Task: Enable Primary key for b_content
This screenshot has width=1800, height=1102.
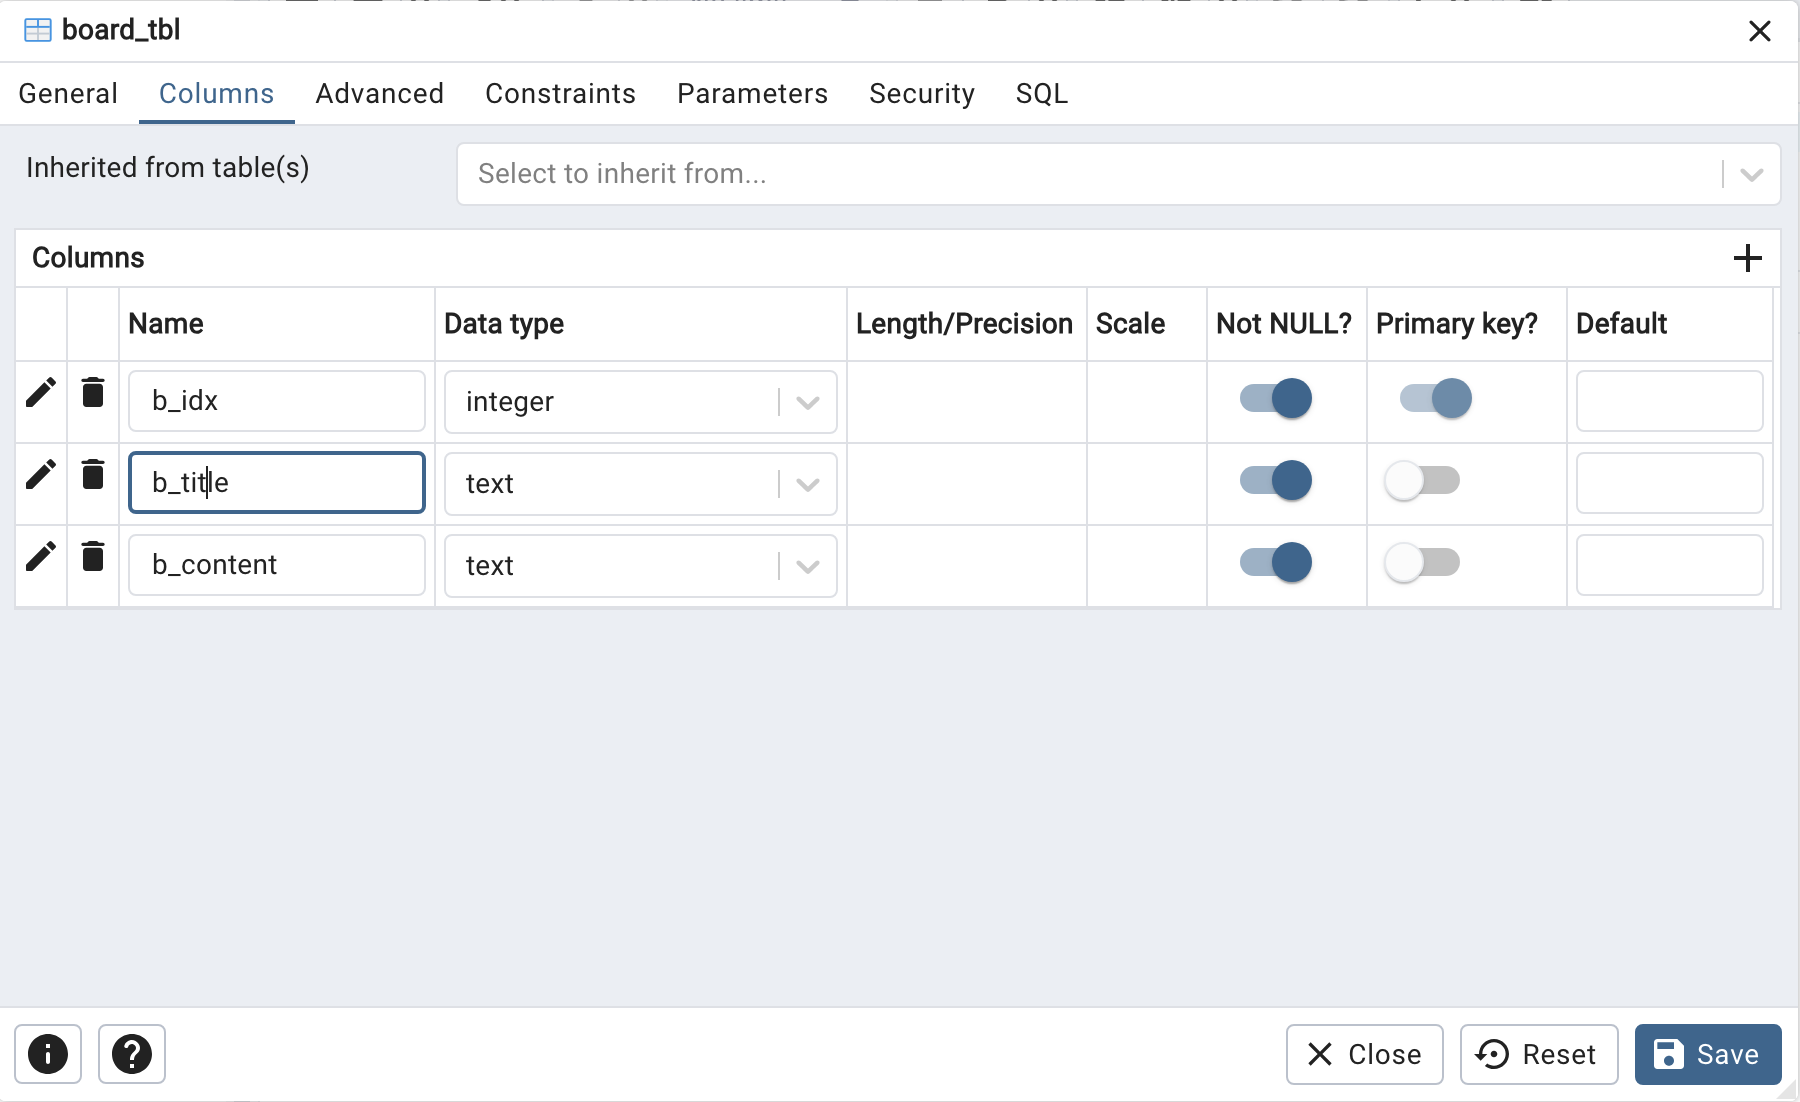Action: (1422, 563)
